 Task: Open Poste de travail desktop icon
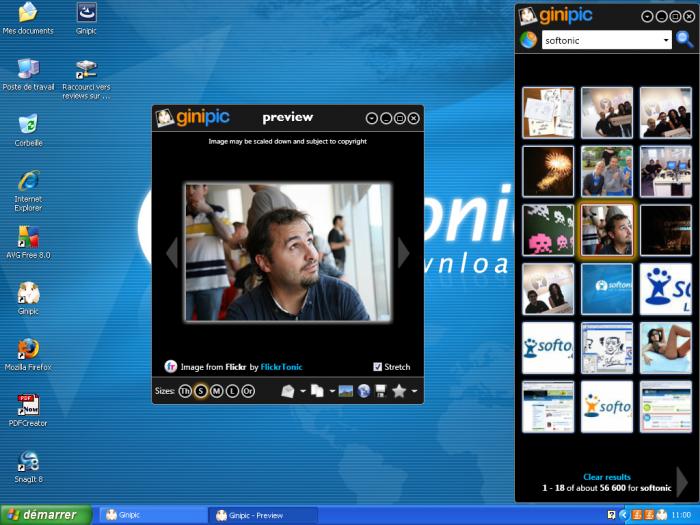(28, 75)
